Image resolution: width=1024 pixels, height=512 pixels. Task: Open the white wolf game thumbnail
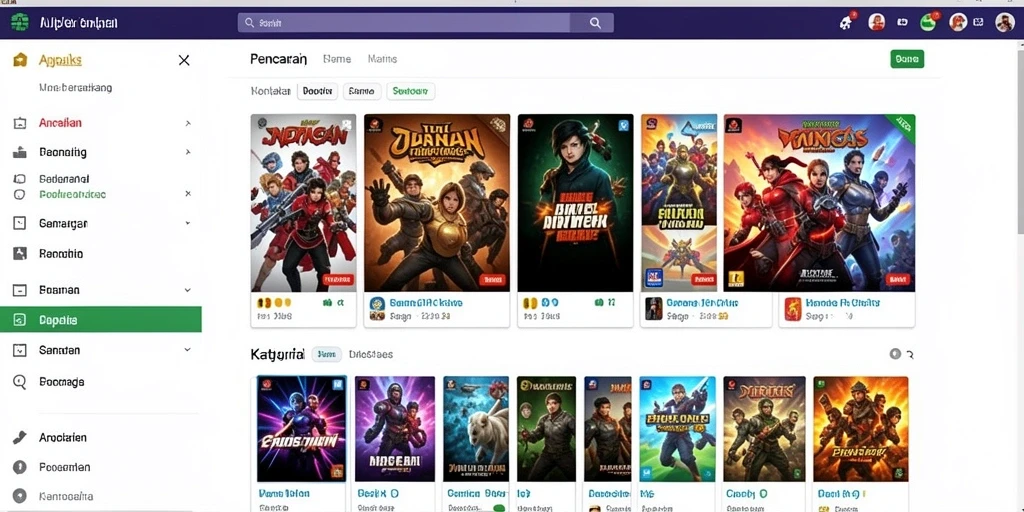[476, 428]
